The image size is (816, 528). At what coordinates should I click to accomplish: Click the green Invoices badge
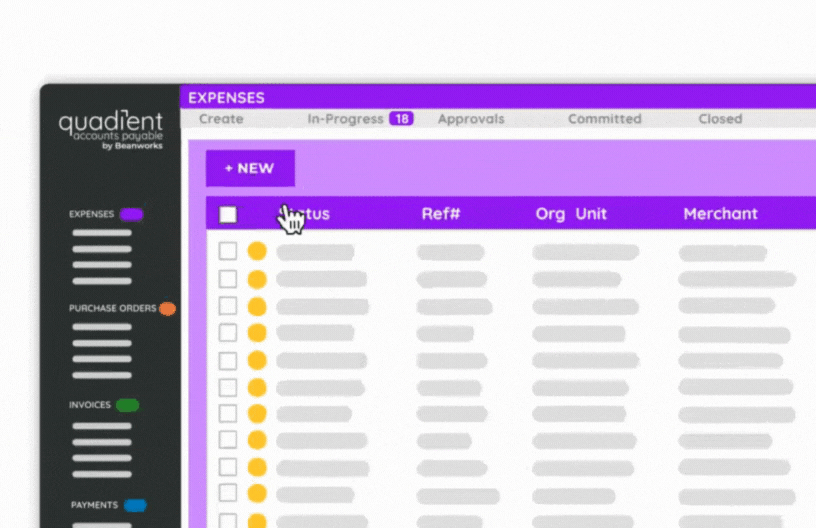[127, 405]
